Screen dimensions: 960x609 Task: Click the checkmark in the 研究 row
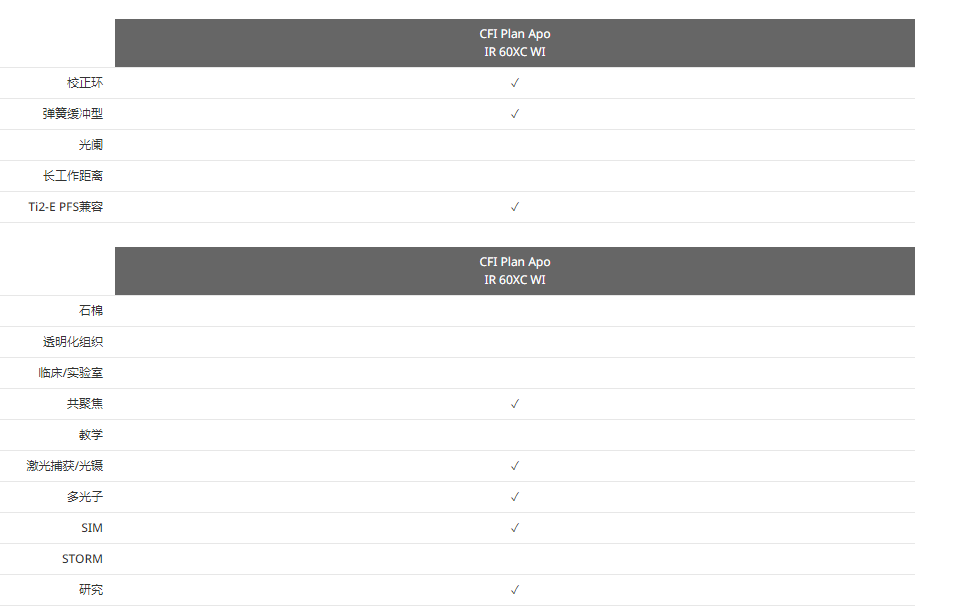(515, 590)
